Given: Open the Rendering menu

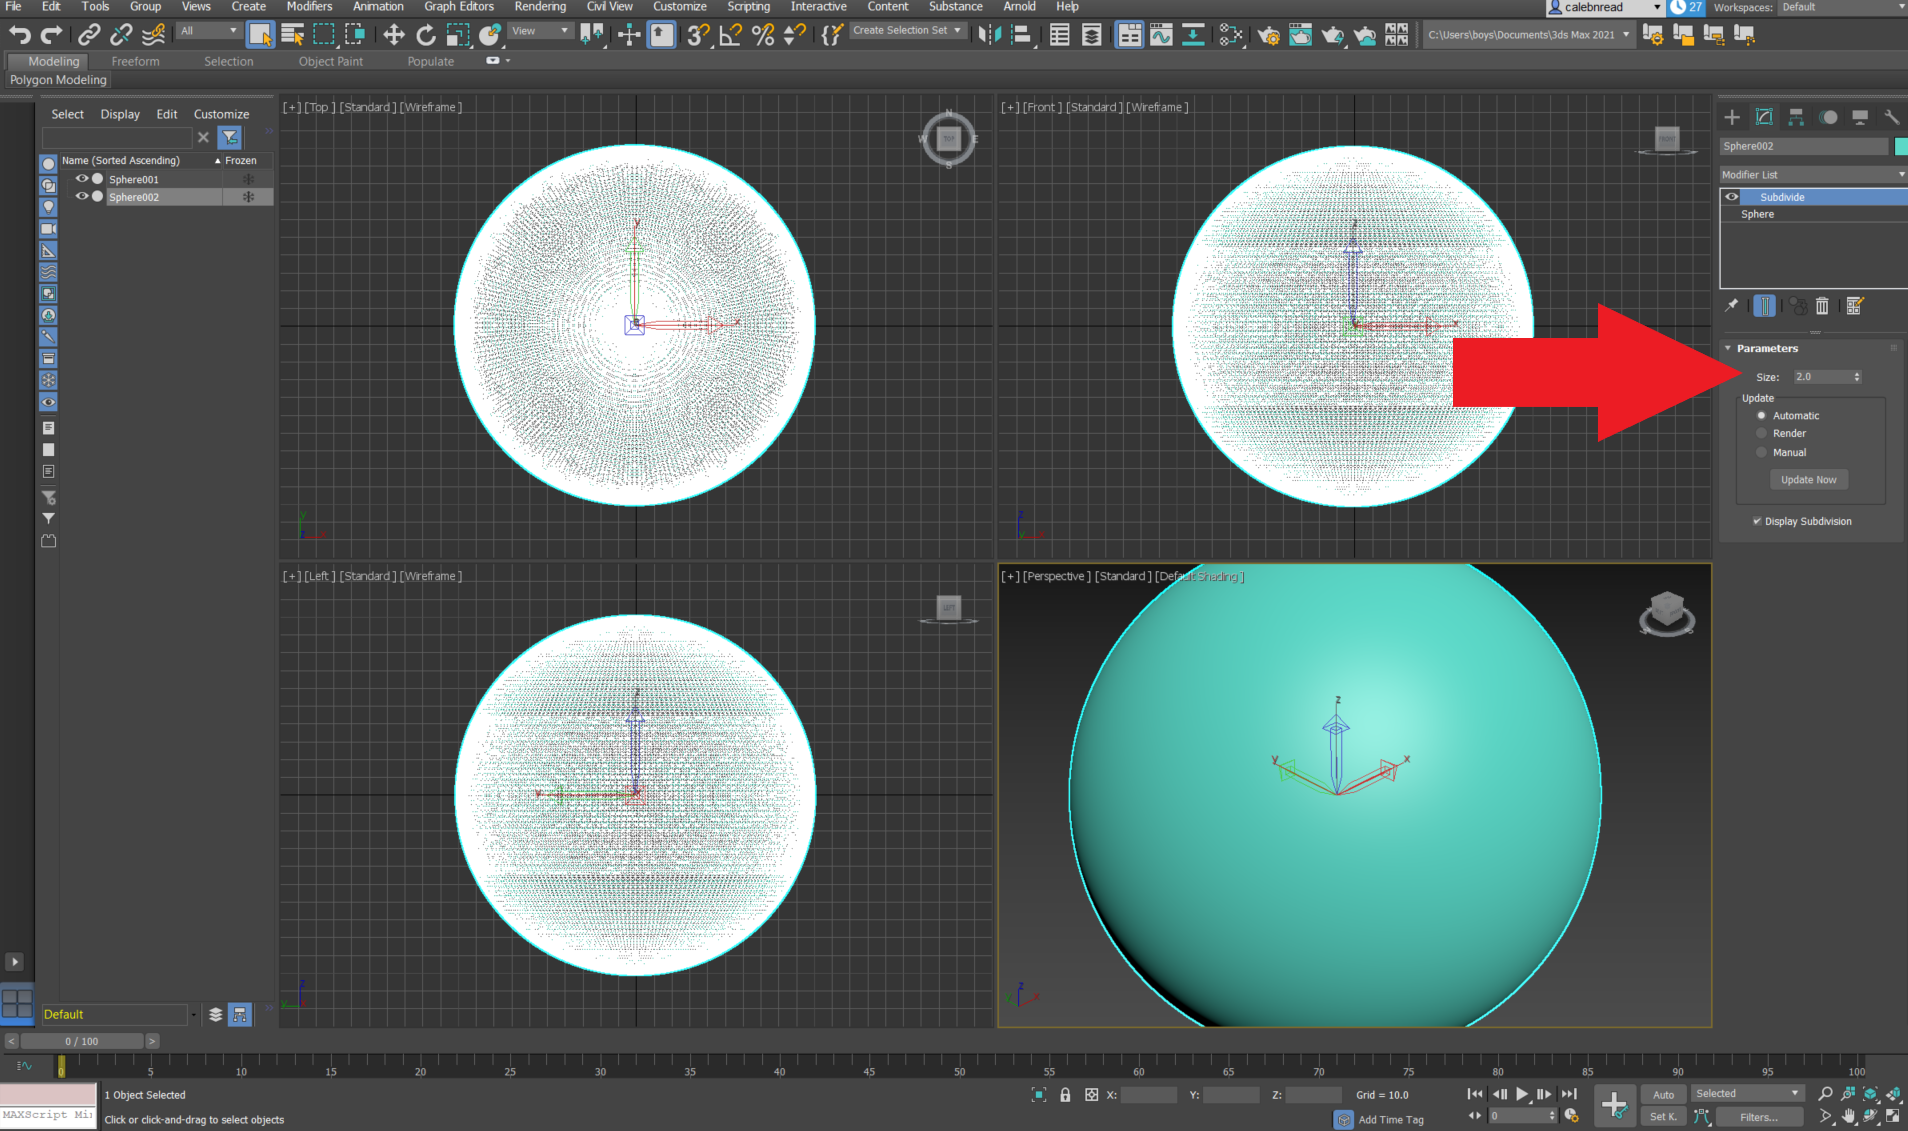Looking at the screenshot, I should (541, 7).
